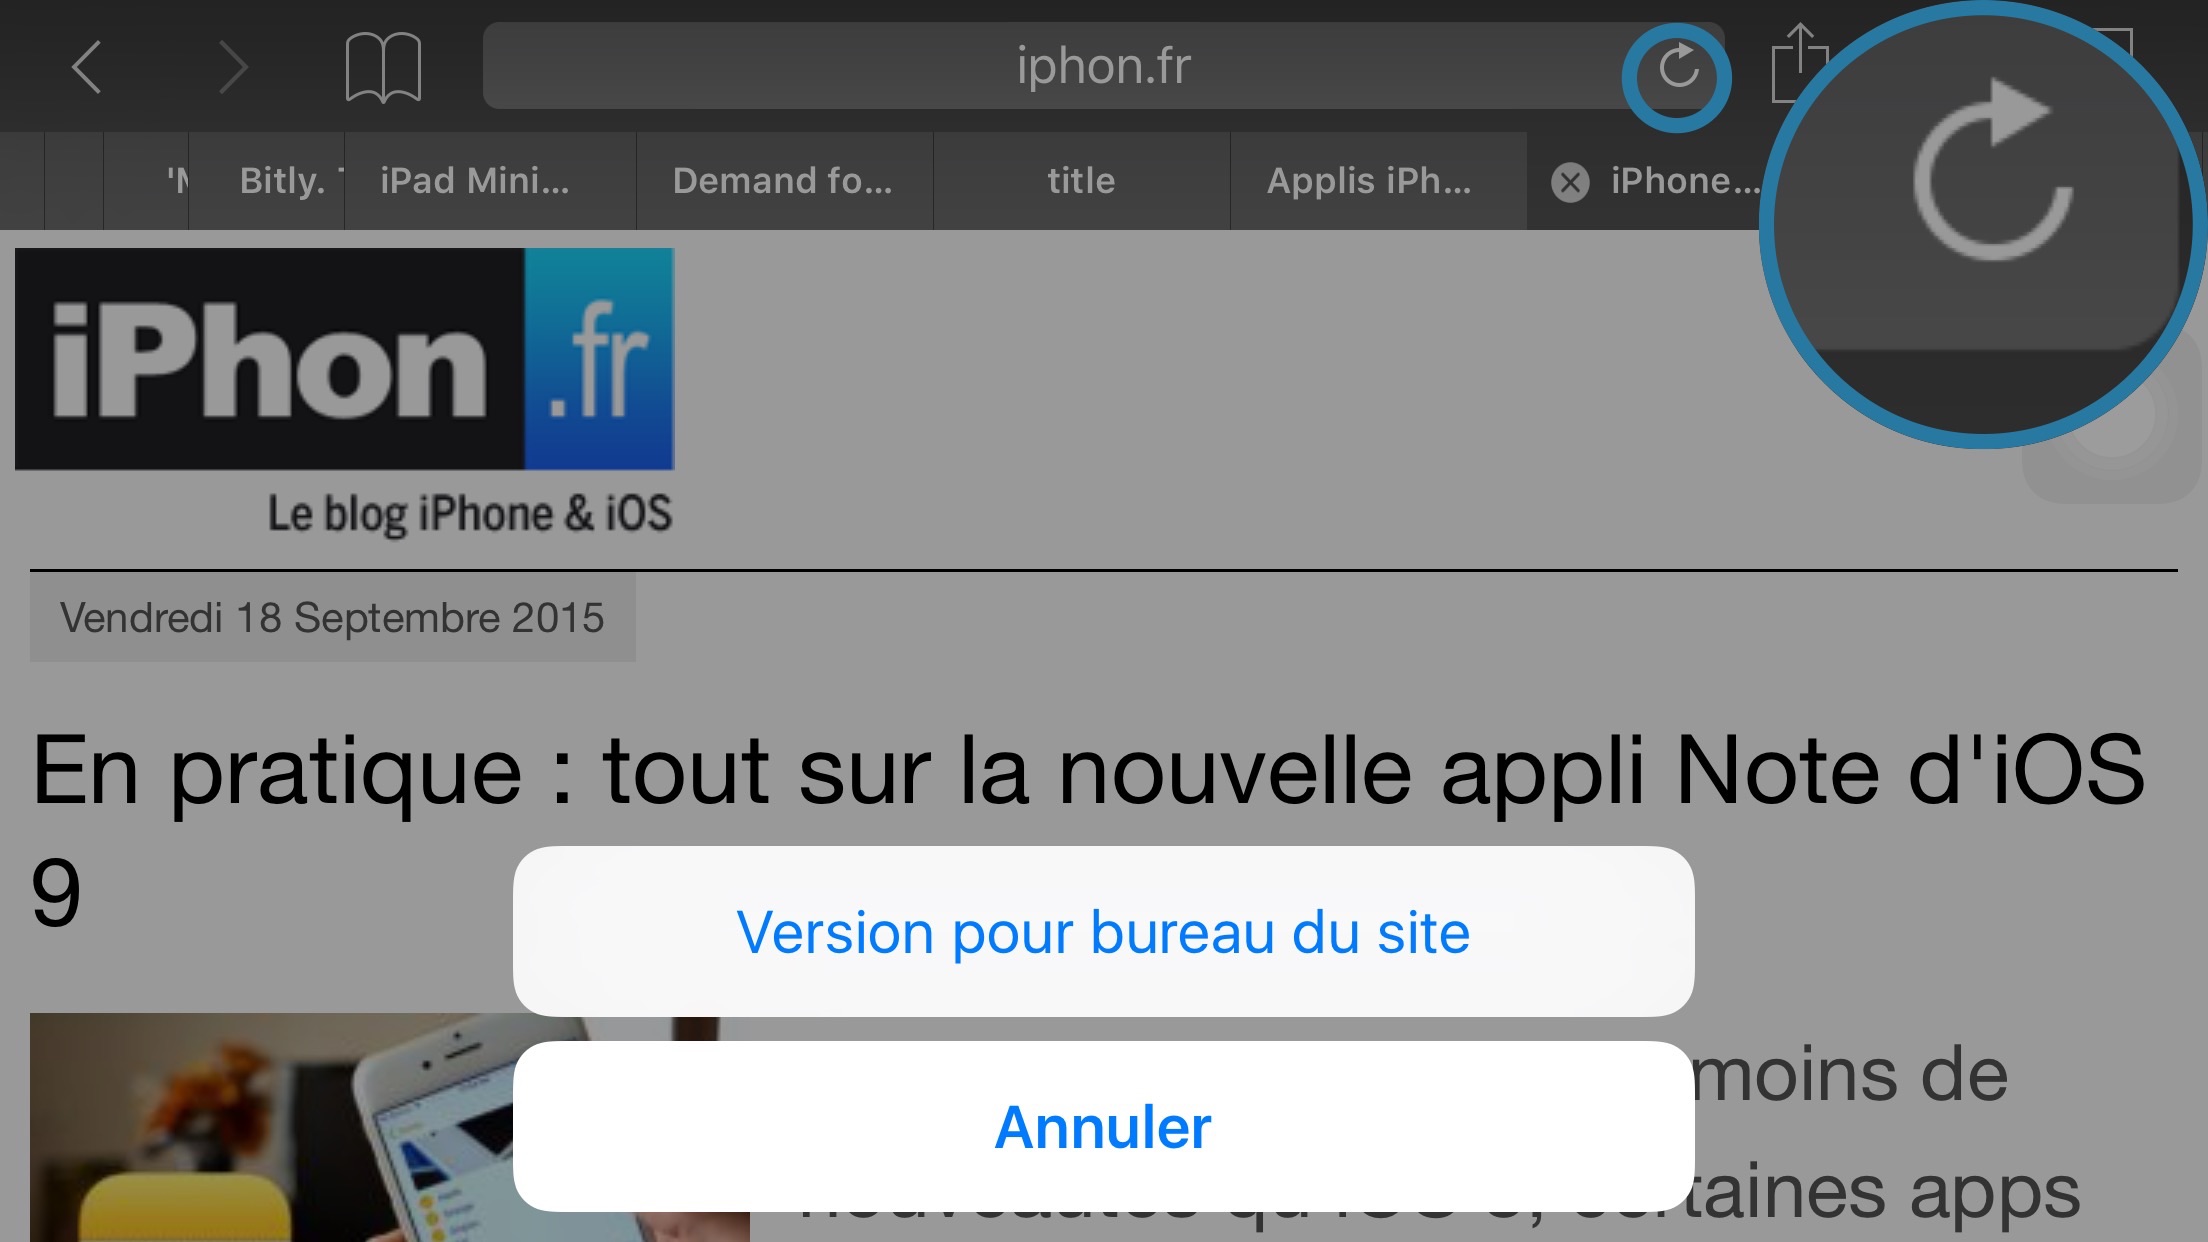Screen dimensions: 2208x1242
Task: Select 'Version pour bureau du site' option
Action: click(1104, 931)
